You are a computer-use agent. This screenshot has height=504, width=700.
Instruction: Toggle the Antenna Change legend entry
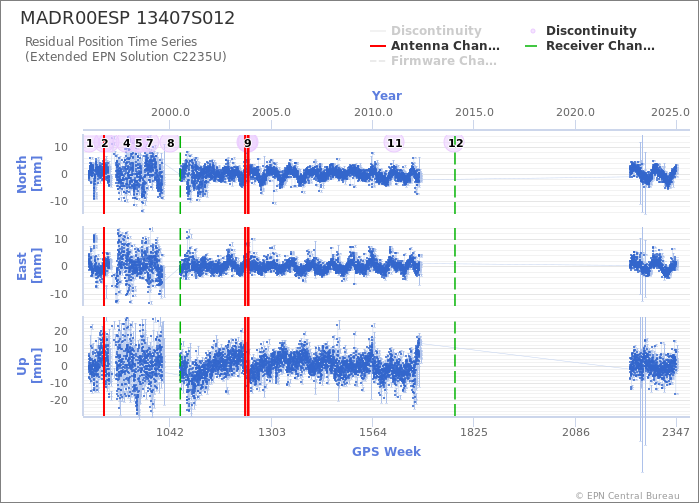point(435,46)
